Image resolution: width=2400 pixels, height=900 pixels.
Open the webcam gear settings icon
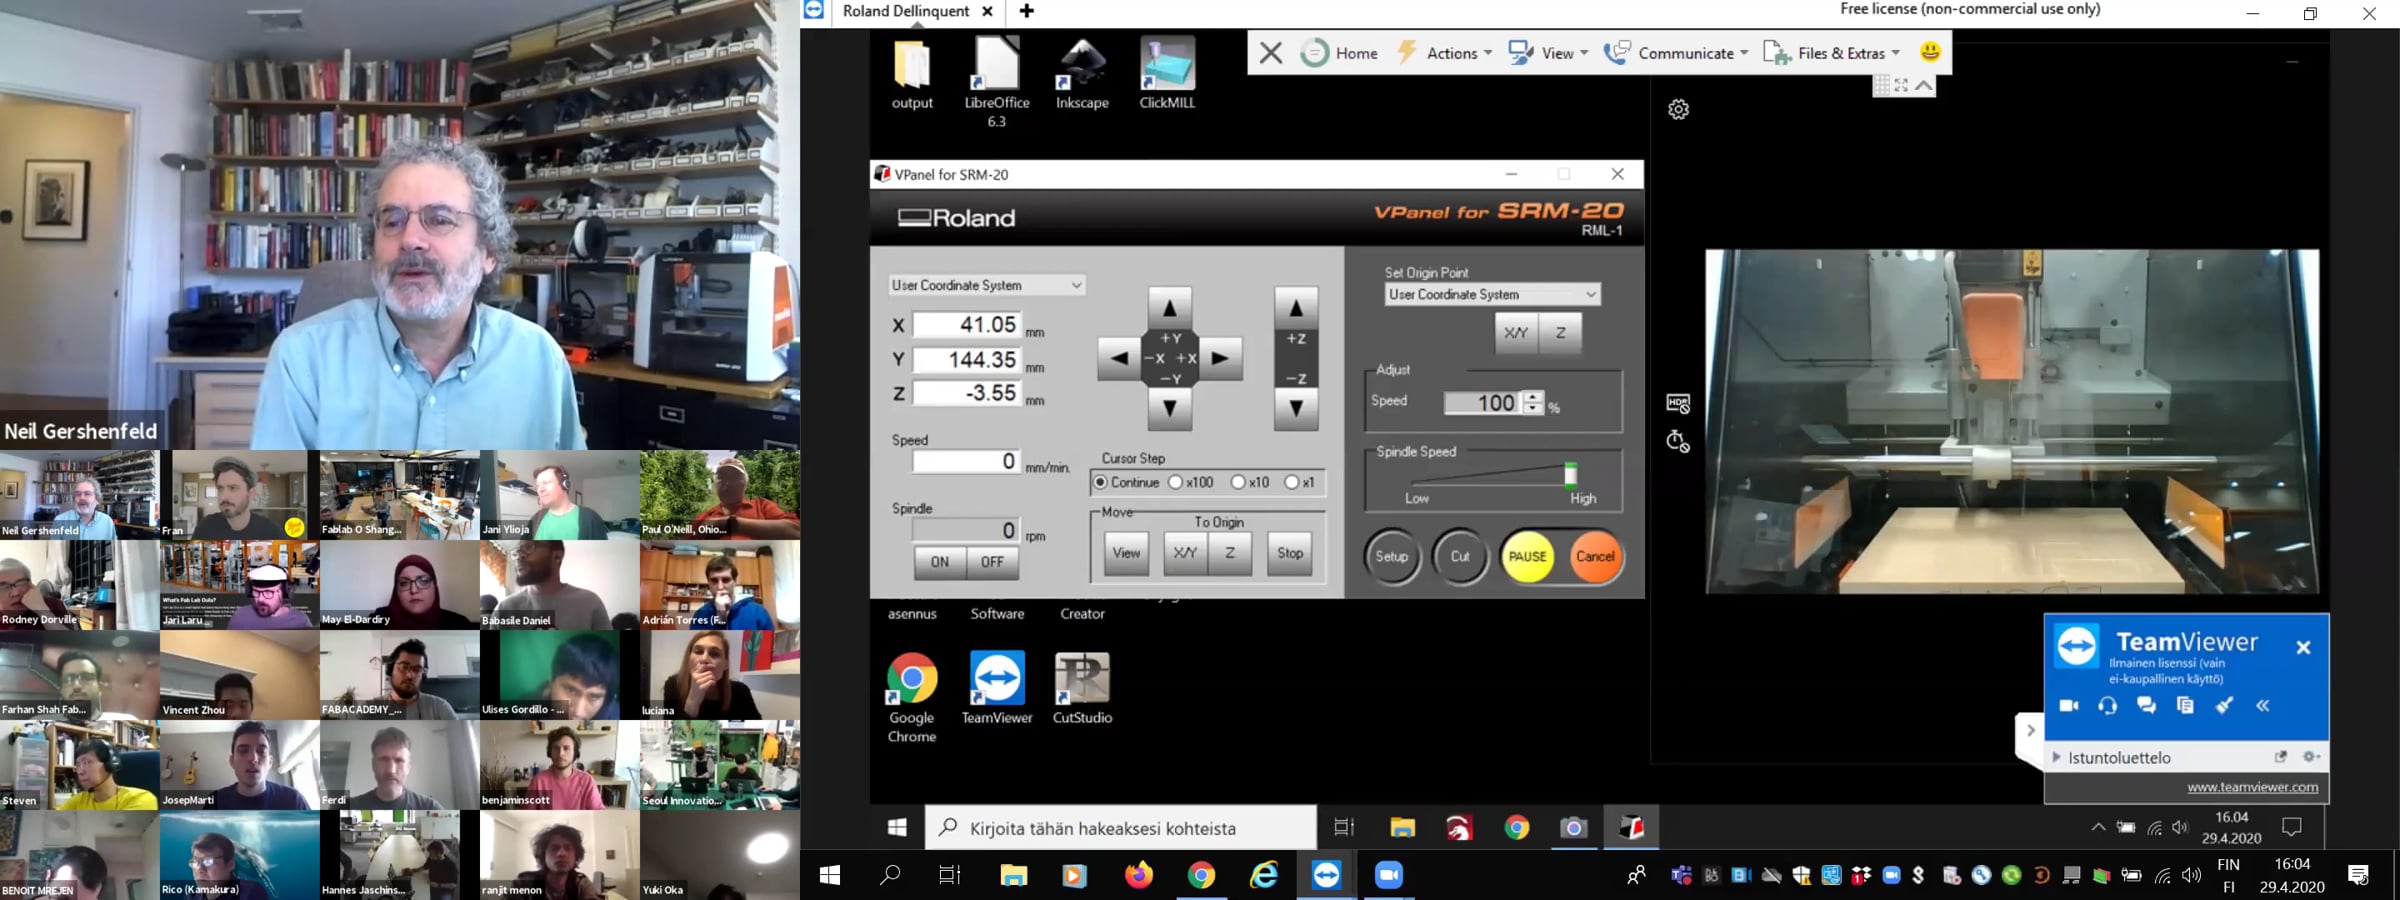1679,110
